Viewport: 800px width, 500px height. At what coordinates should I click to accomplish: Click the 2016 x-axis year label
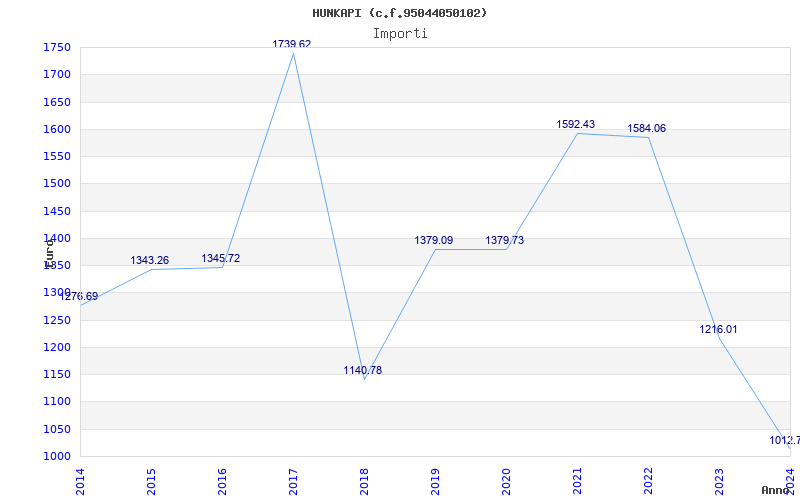pos(222,481)
